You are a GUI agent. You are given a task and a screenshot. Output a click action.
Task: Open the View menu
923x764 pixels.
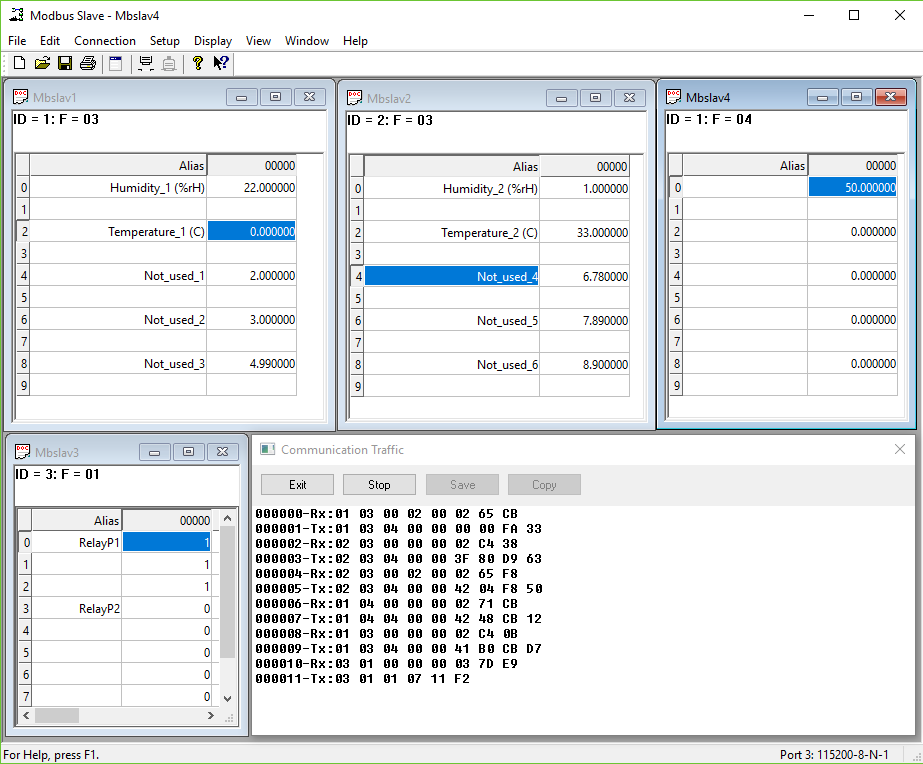coord(258,41)
